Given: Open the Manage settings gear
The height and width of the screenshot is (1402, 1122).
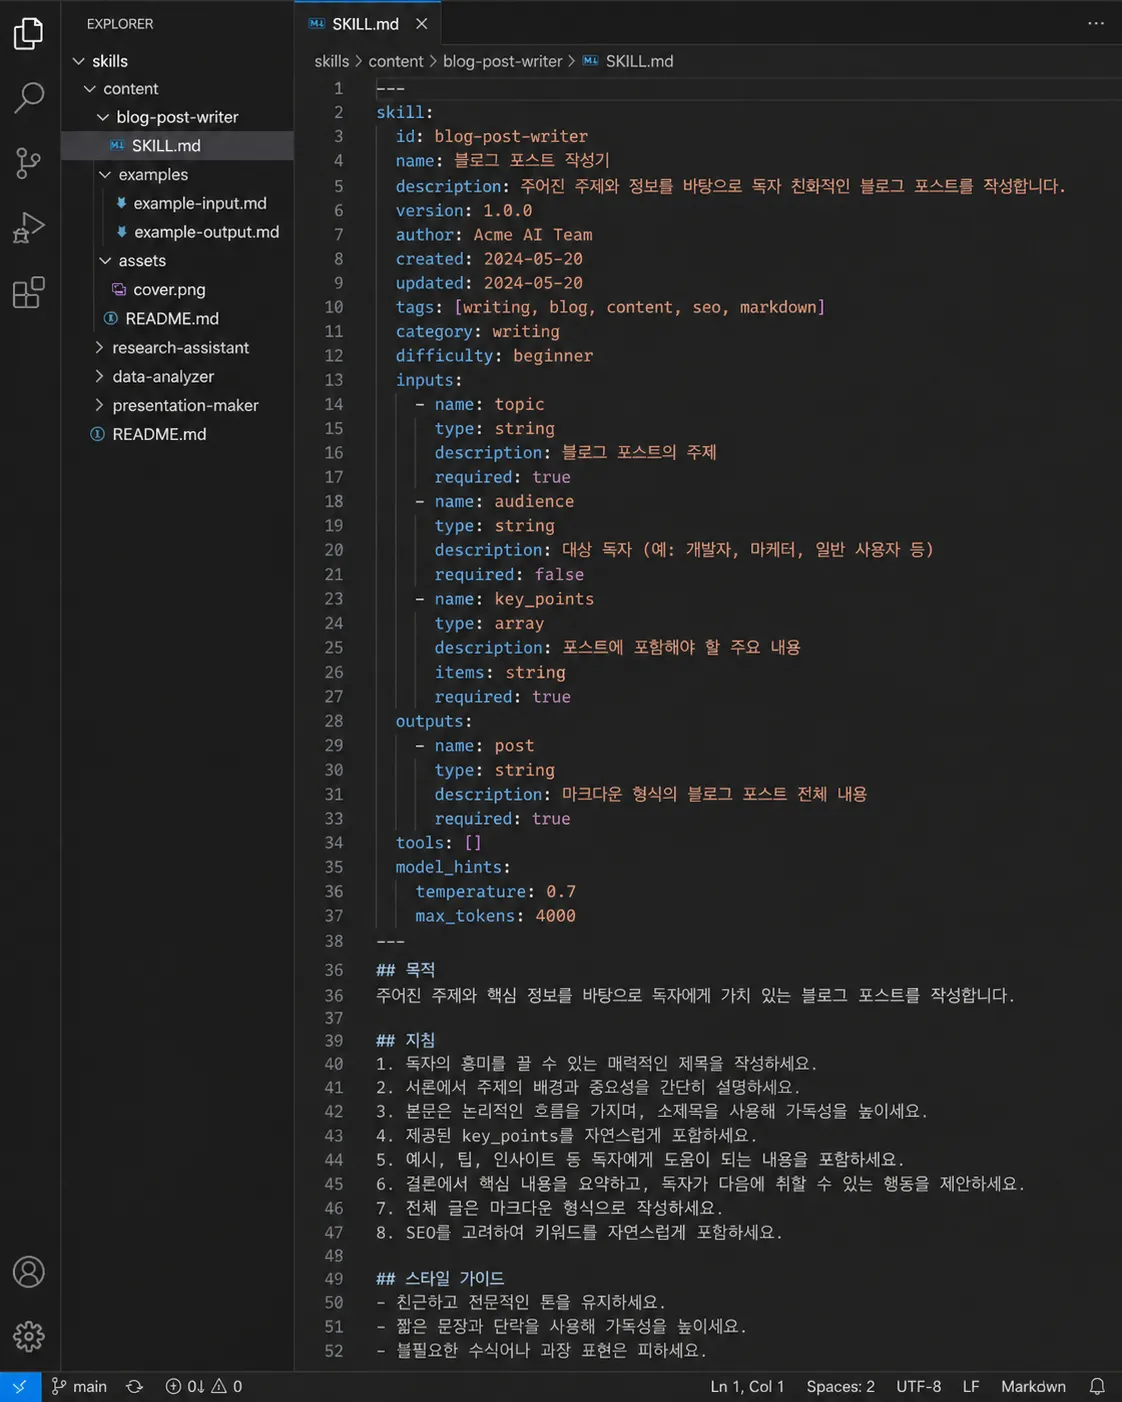Looking at the screenshot, I should click(29, 1336).
